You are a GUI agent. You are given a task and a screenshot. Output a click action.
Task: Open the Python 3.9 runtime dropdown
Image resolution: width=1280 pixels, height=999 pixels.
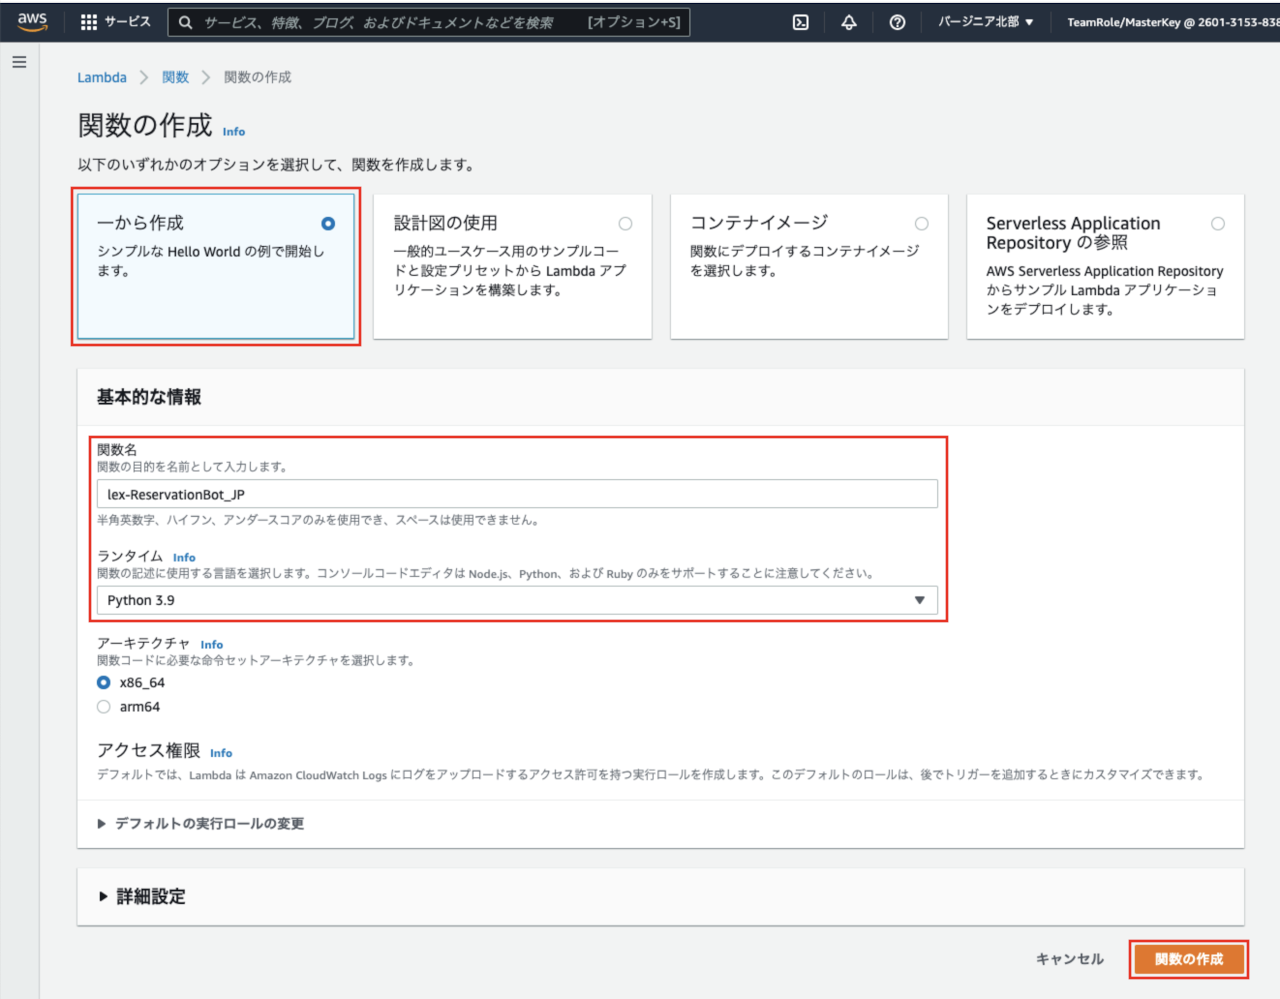(x=517, y=600)
